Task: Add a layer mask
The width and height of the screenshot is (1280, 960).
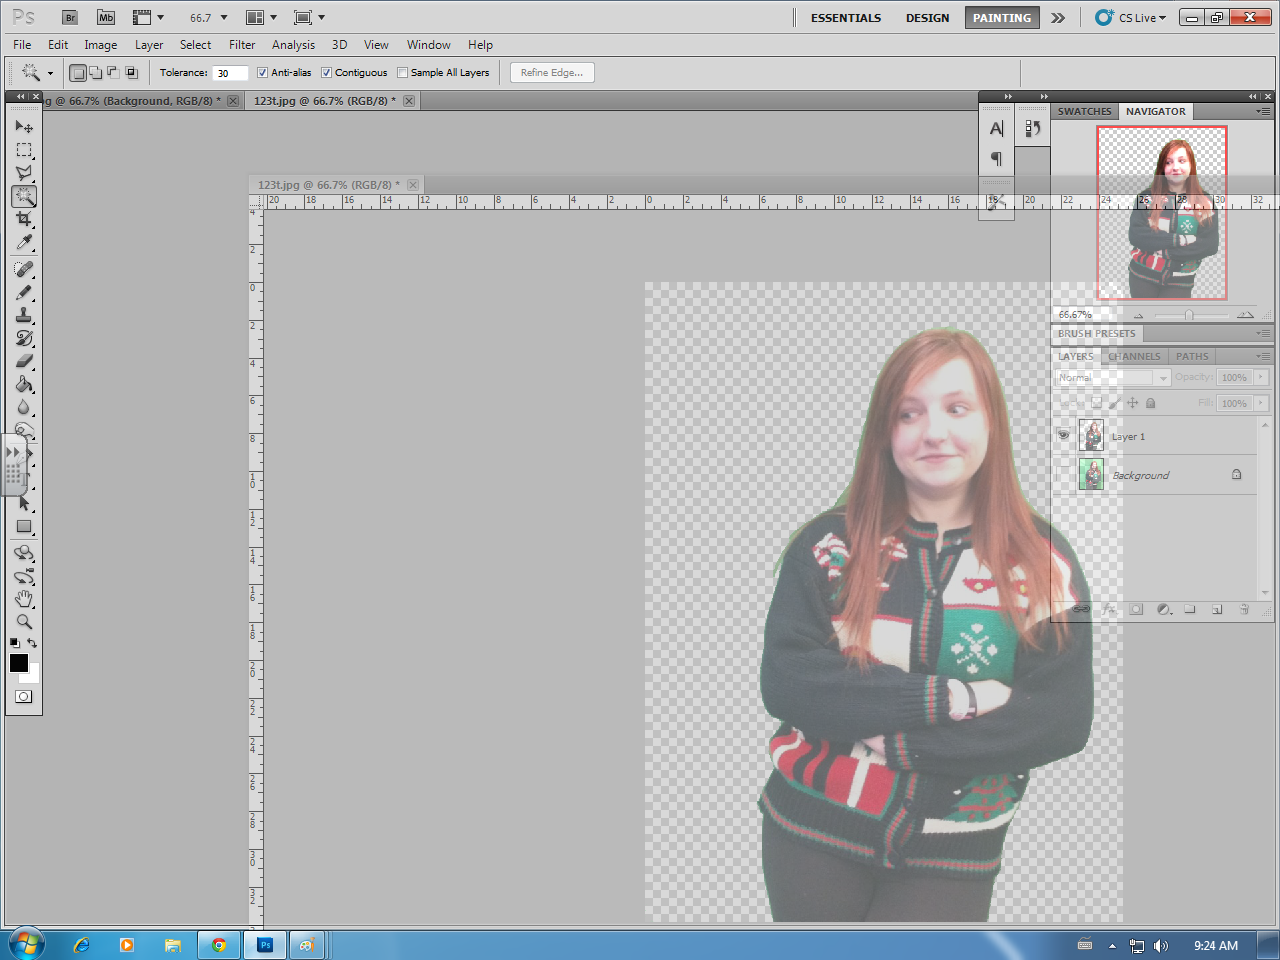Action: coord(1136,609)
